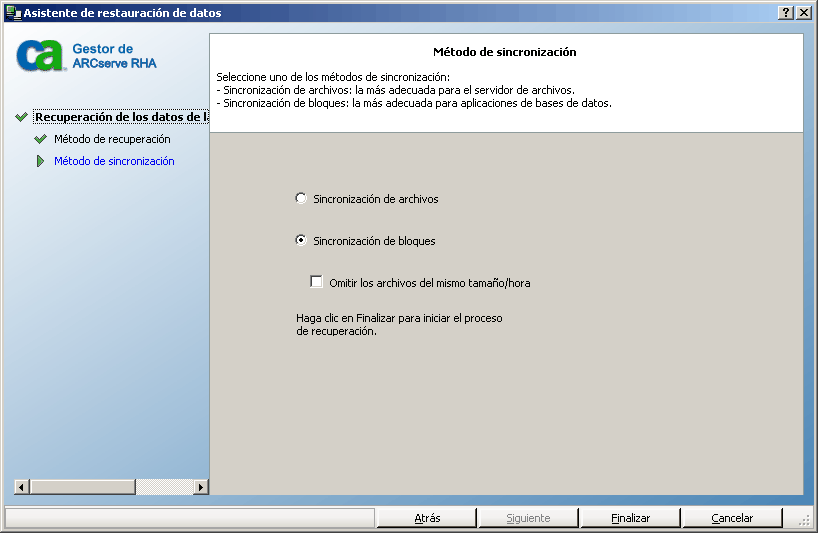
Task: Click the Cancelar button
Action: (x=732, y=518)
